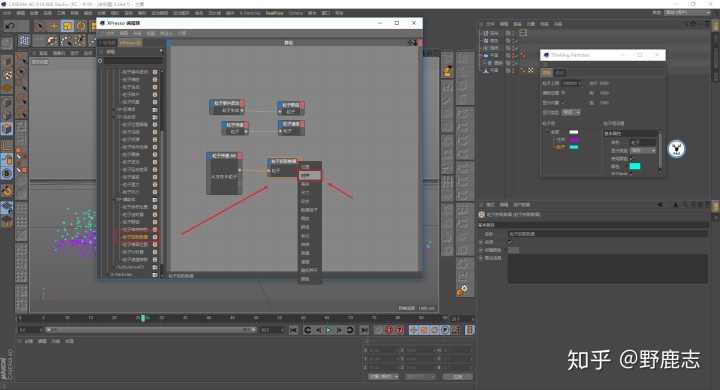Click the home icon in Object Manager
The height and width of the screenshot is (390, 720).
(x=693, y=24)
